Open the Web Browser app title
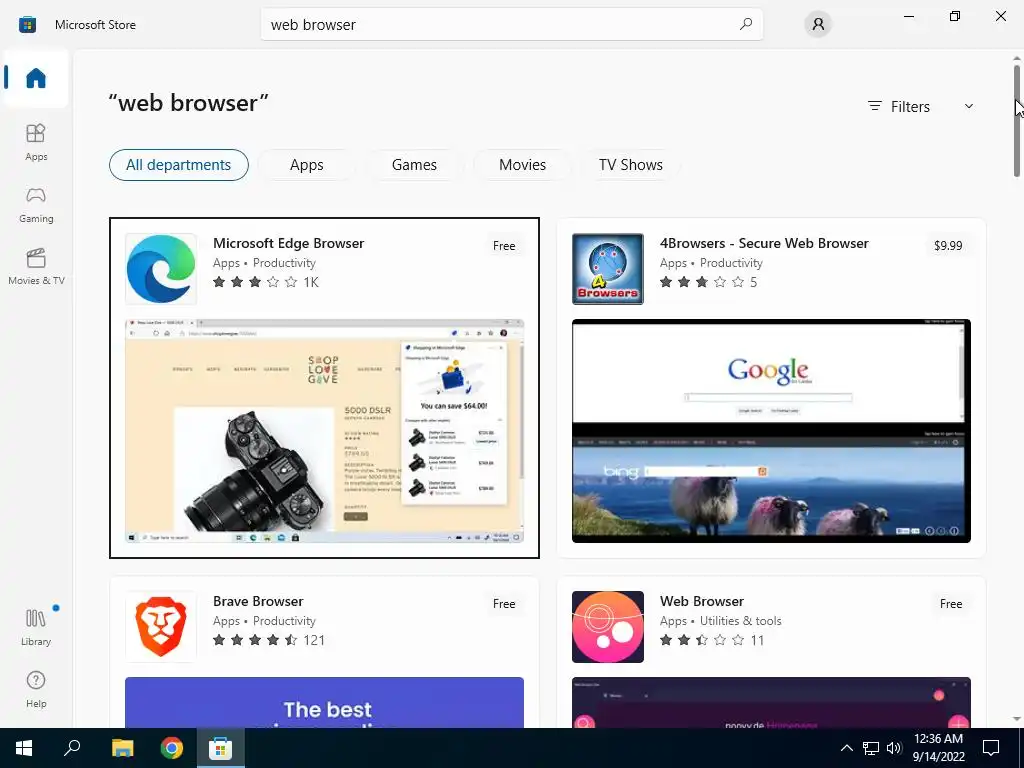 pos(702,601)
